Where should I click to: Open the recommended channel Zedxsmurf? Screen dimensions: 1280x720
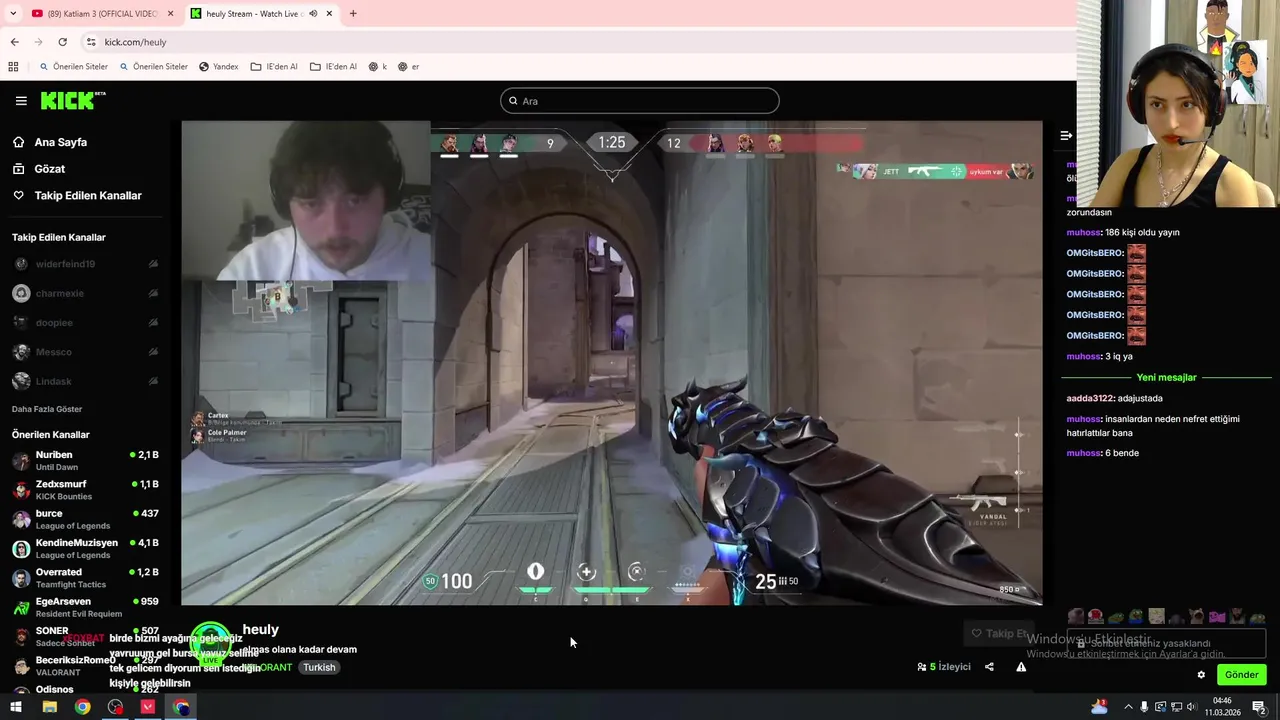coord(85,490)
